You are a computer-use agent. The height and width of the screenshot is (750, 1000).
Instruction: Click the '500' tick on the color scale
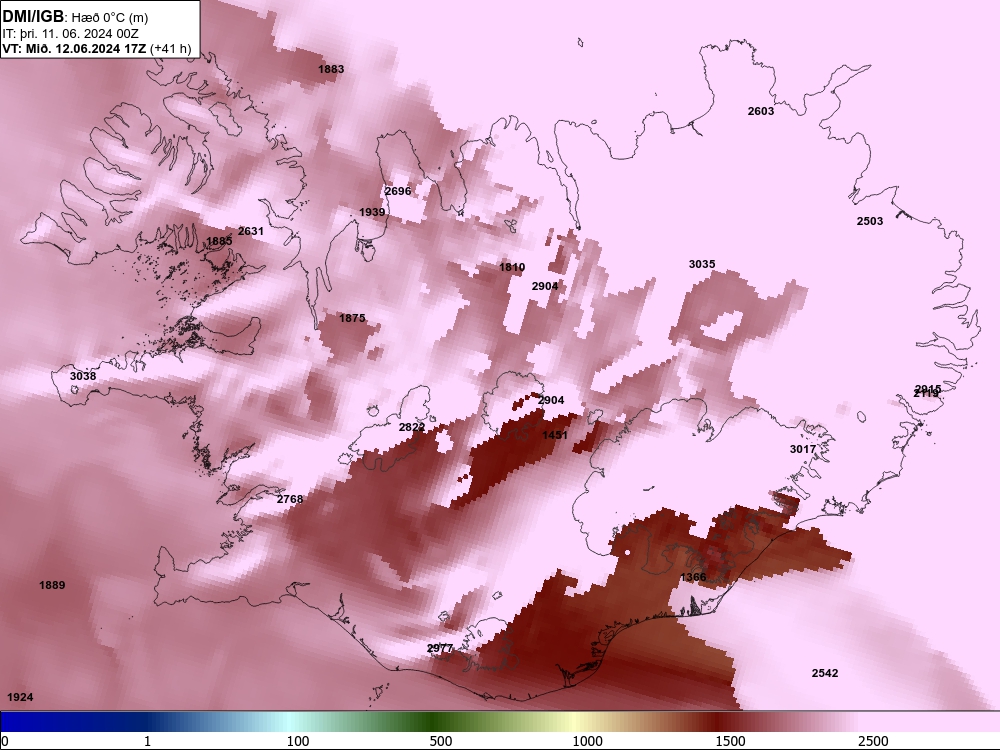[441, 741]
